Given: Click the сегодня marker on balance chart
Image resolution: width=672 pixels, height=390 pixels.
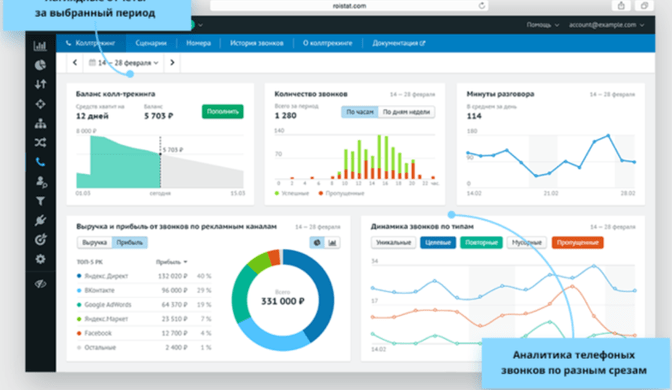Looking at the screenshot, I should click(x=160, y=193).
